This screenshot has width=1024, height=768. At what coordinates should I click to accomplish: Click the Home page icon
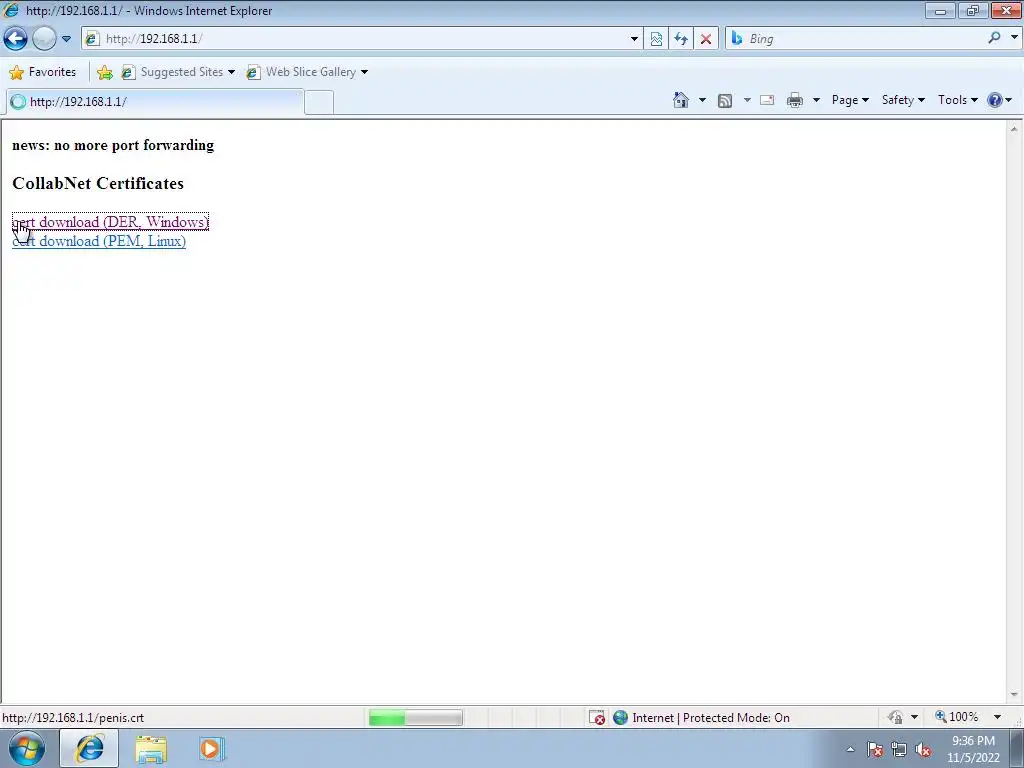(680, 100)
